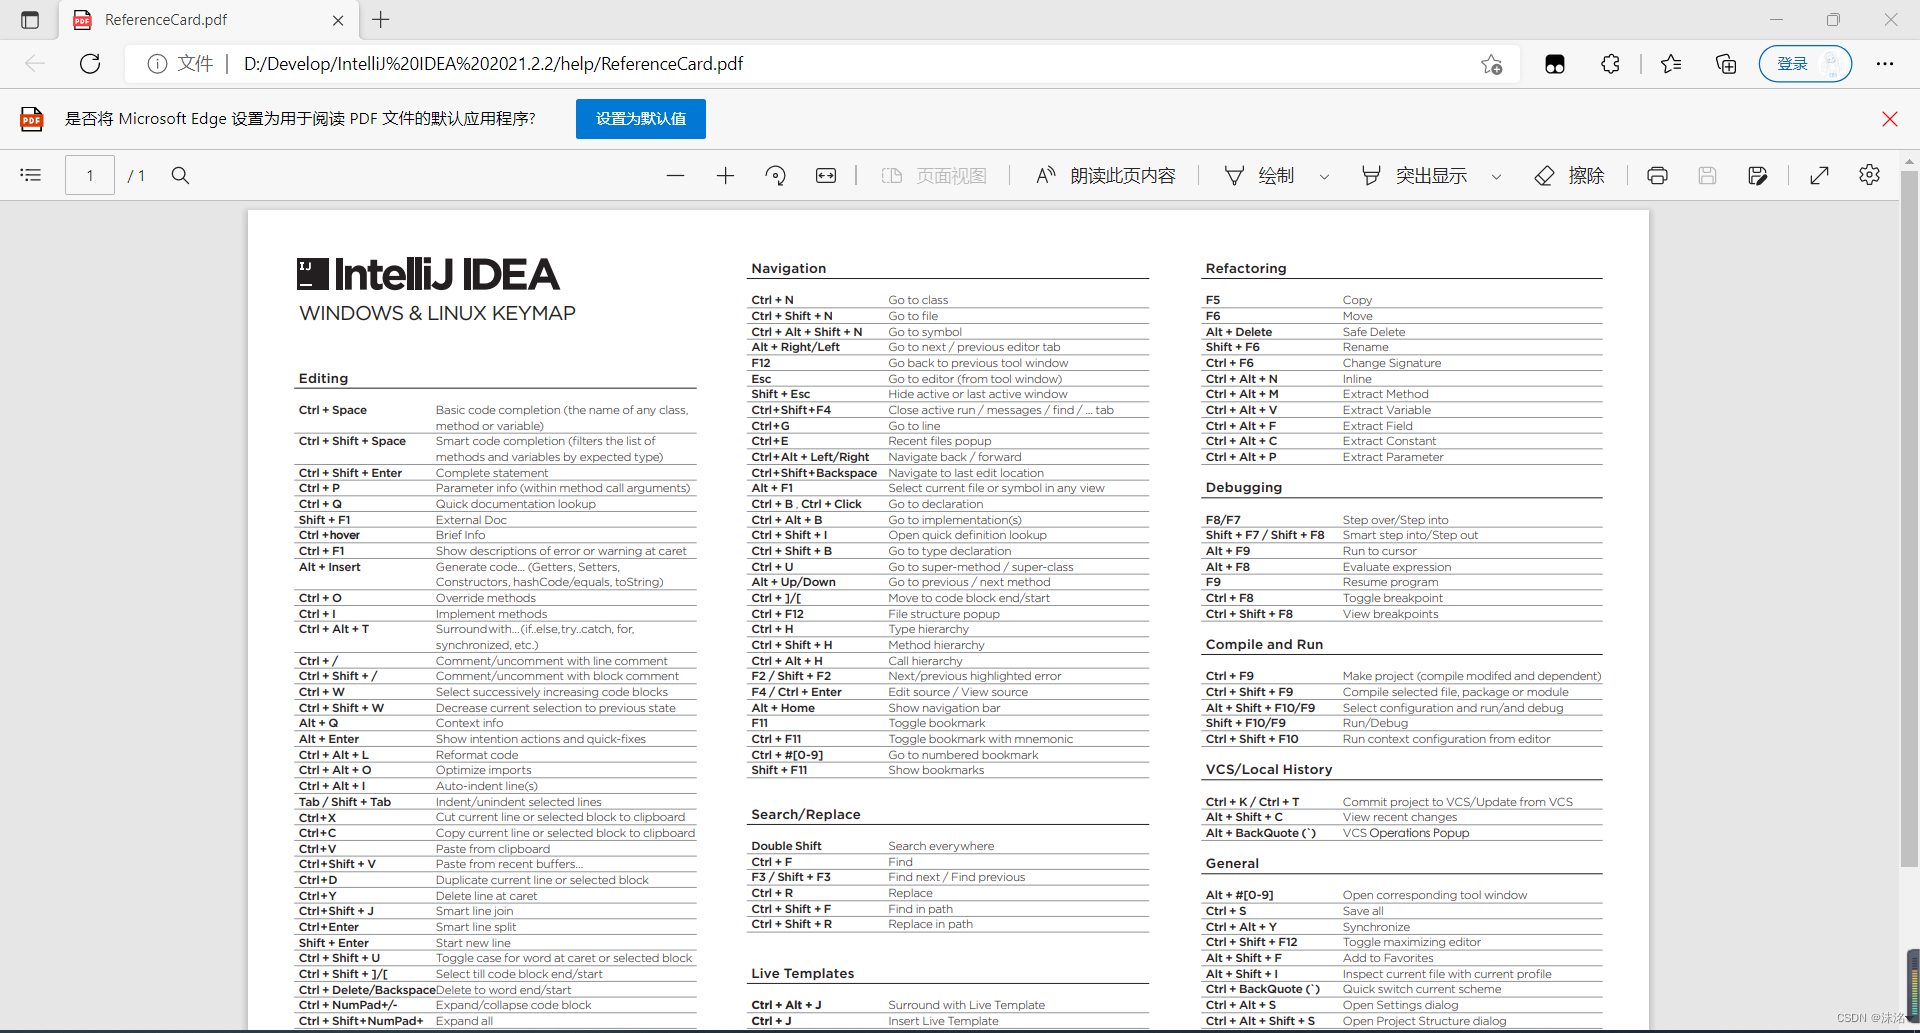This screenshot has width=1920, height=1033.
Task: Save the PDF file
Action: click(1707, 175)
